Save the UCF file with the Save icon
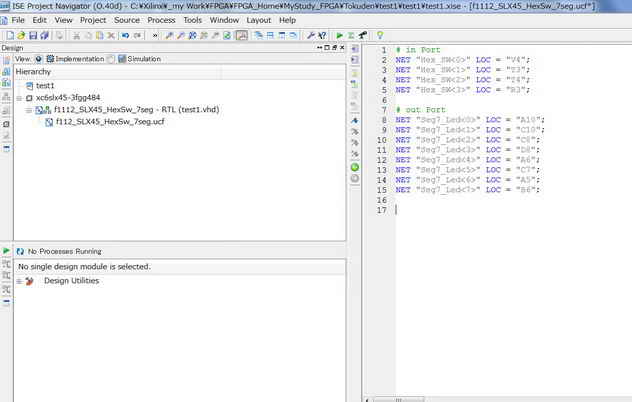This screenshot has height=402, width=632. 33,35
